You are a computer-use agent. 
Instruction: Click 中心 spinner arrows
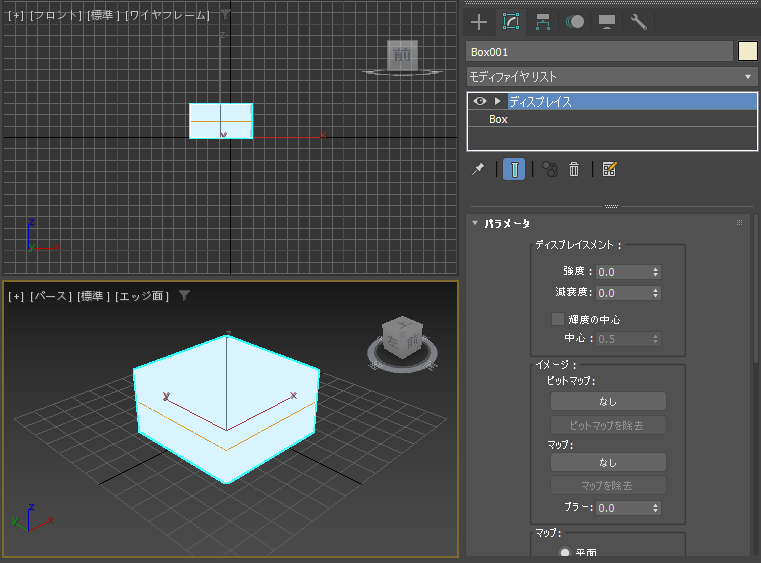point(656,339)
